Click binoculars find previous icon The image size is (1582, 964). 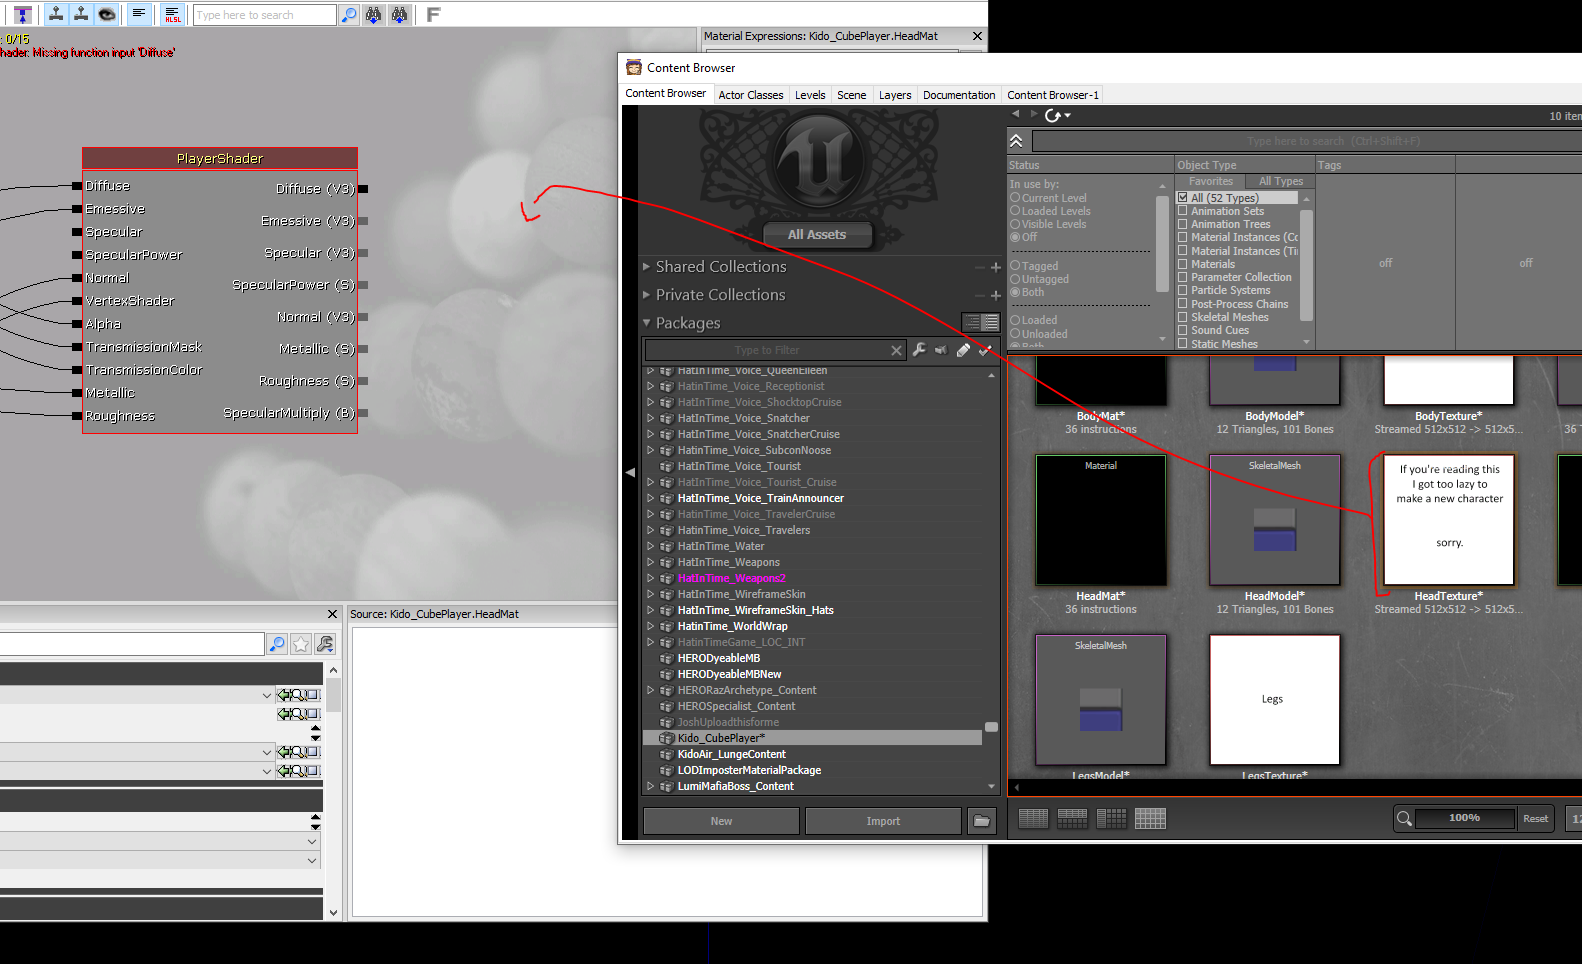pos(399,14)
